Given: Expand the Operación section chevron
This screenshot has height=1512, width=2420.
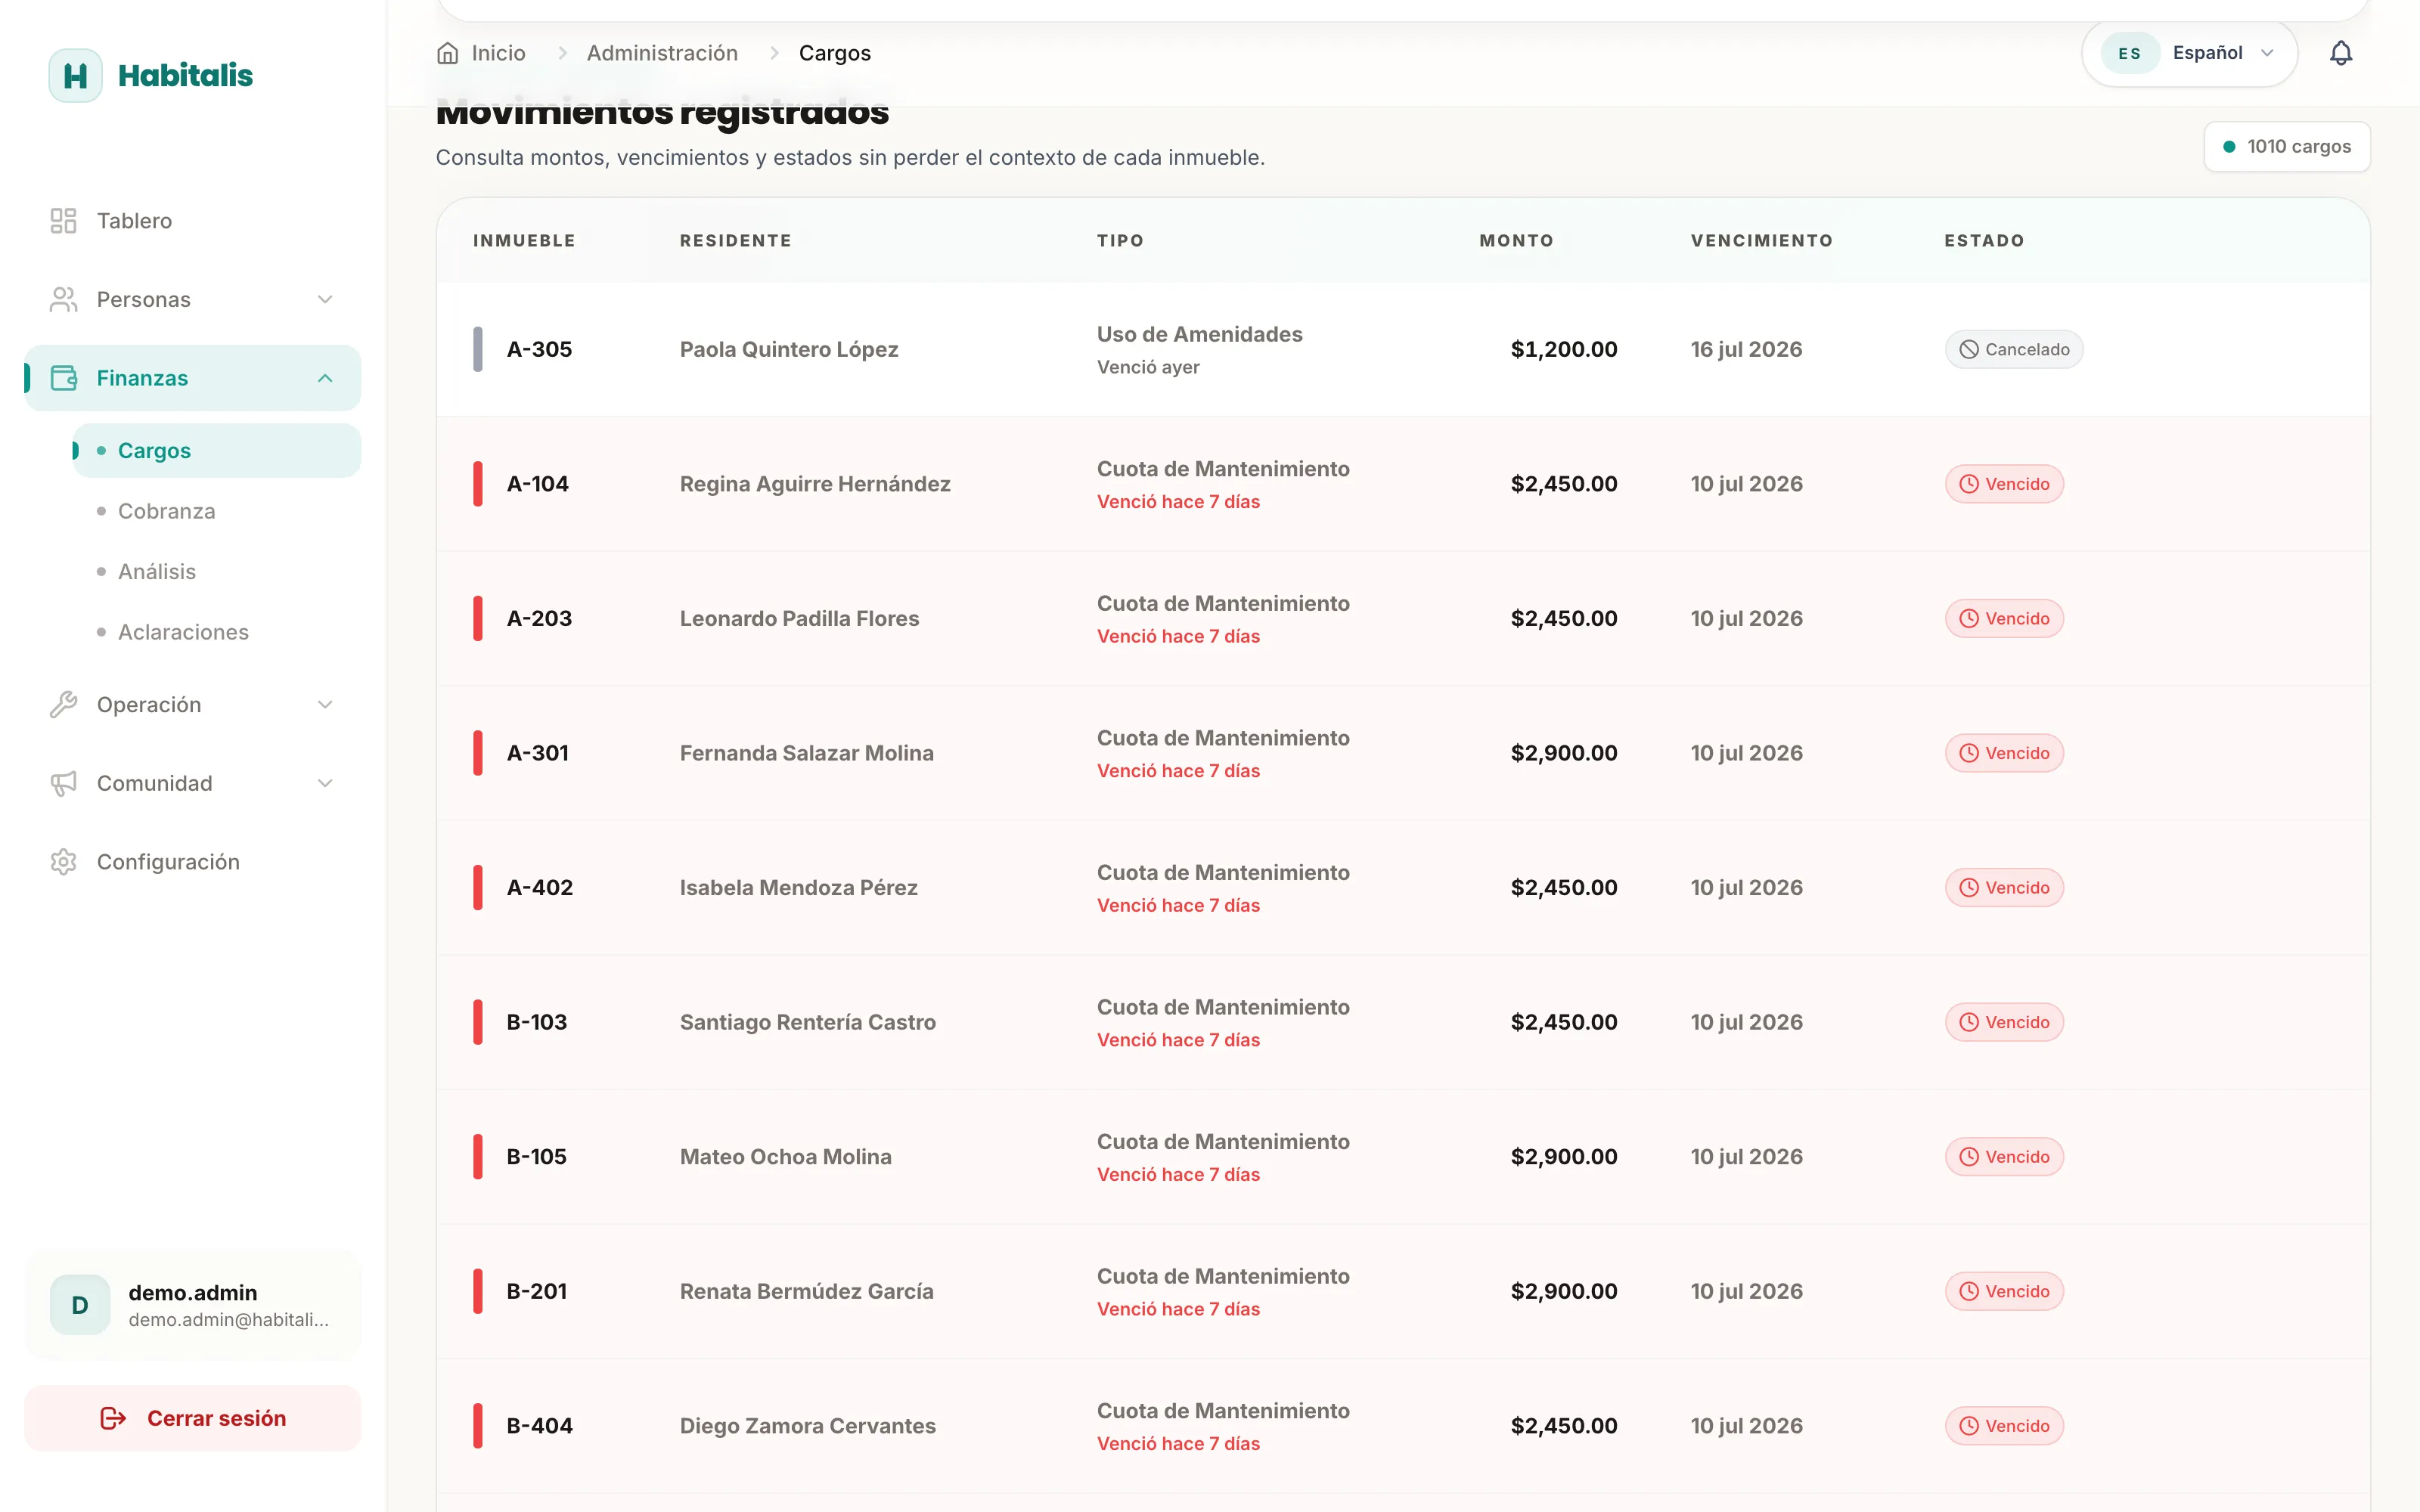Looking at the screenshot, I should tap(325, 705).
